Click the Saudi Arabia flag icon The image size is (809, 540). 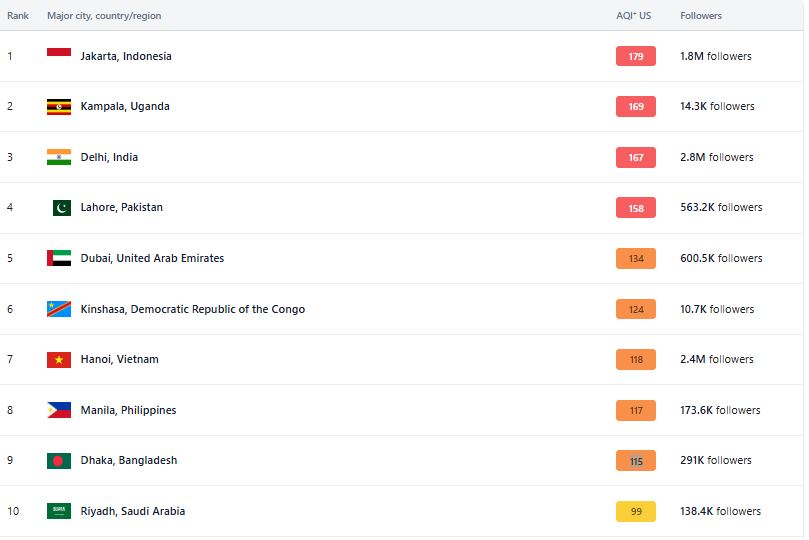point(59,511)
